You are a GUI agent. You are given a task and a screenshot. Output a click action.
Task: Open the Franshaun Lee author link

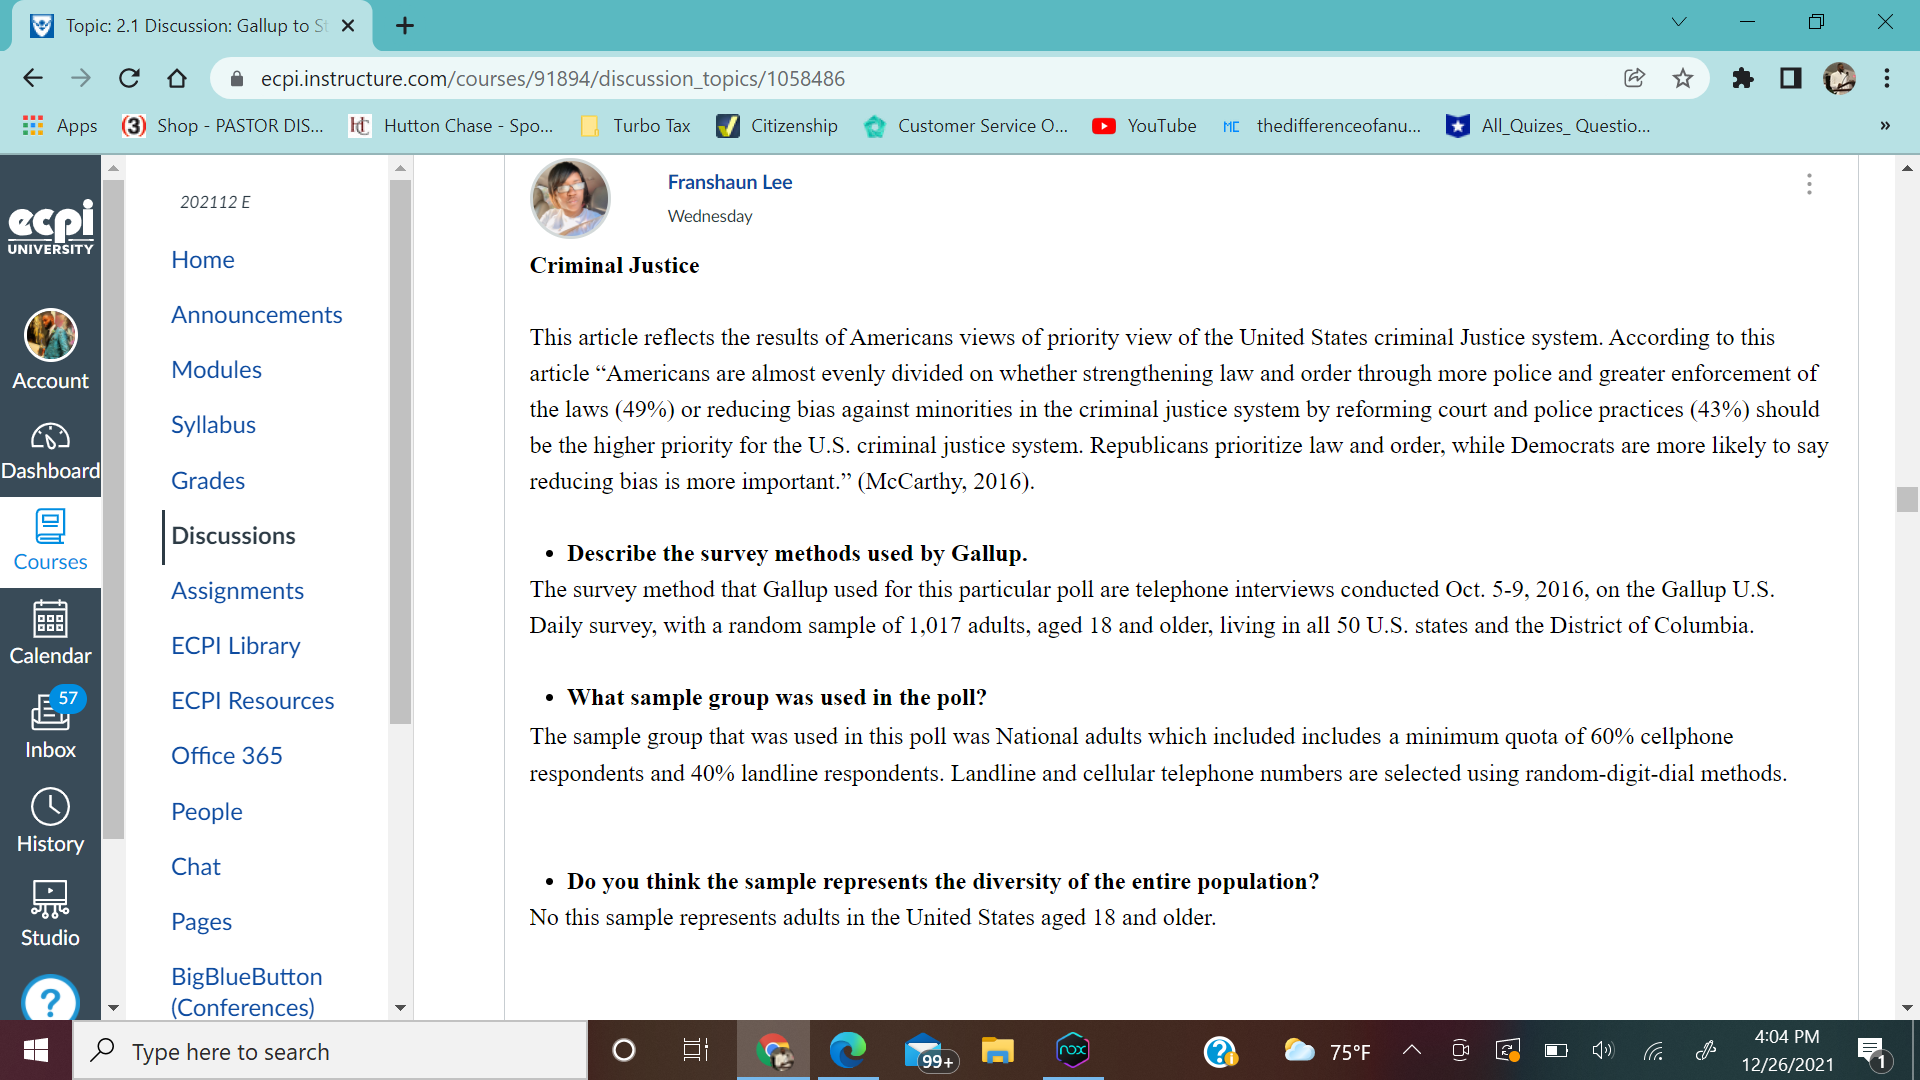730,182
